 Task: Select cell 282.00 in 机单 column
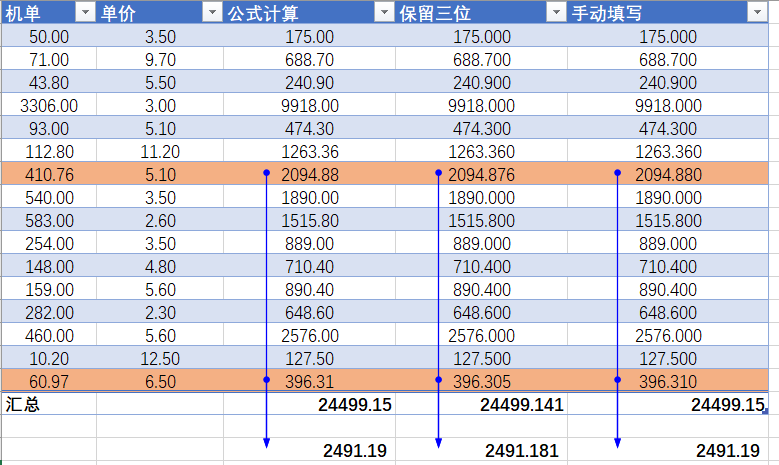pyautogui.click(x=49, y=312)
